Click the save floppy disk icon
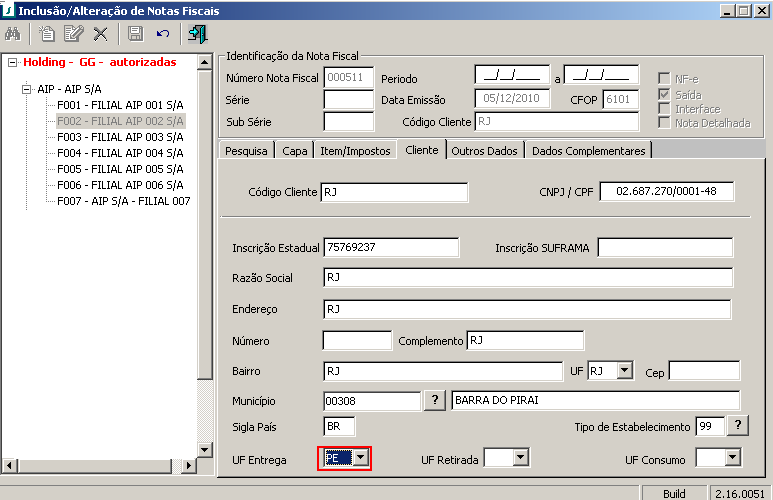This screenshot has width=773, height=500. [135, 34]
